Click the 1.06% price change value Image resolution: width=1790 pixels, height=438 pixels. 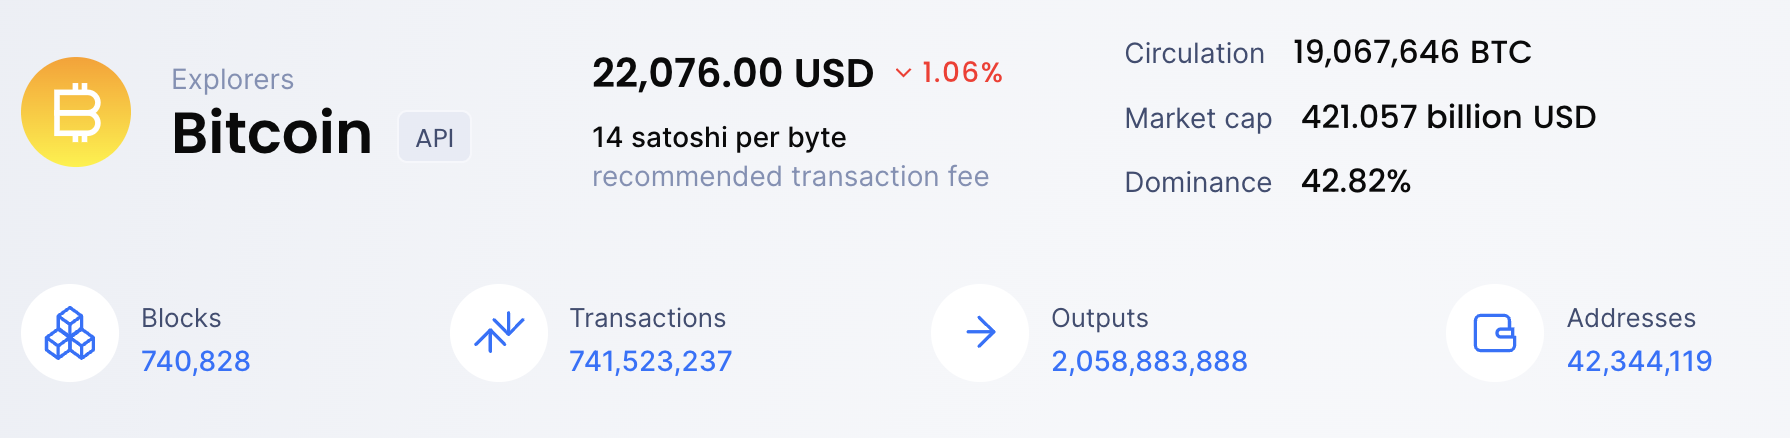pyautogui.click(x=962, y=72)
